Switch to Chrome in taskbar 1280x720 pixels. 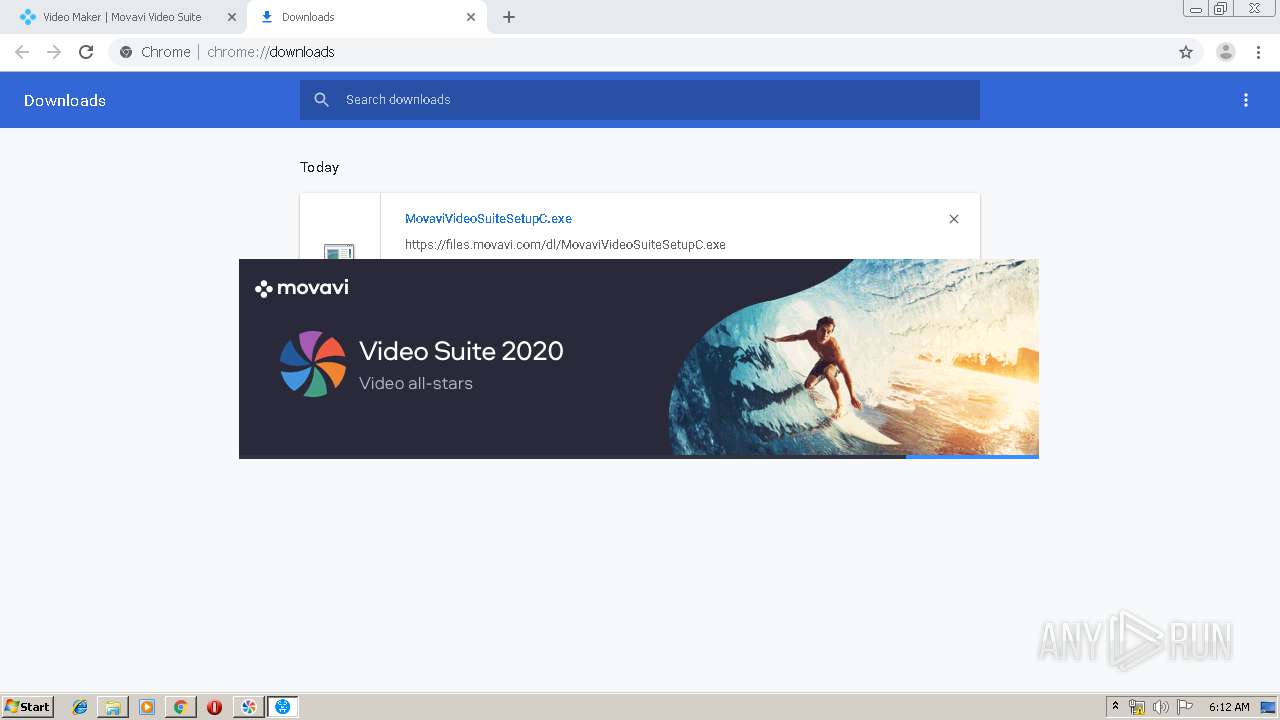[x=180, y=707]
